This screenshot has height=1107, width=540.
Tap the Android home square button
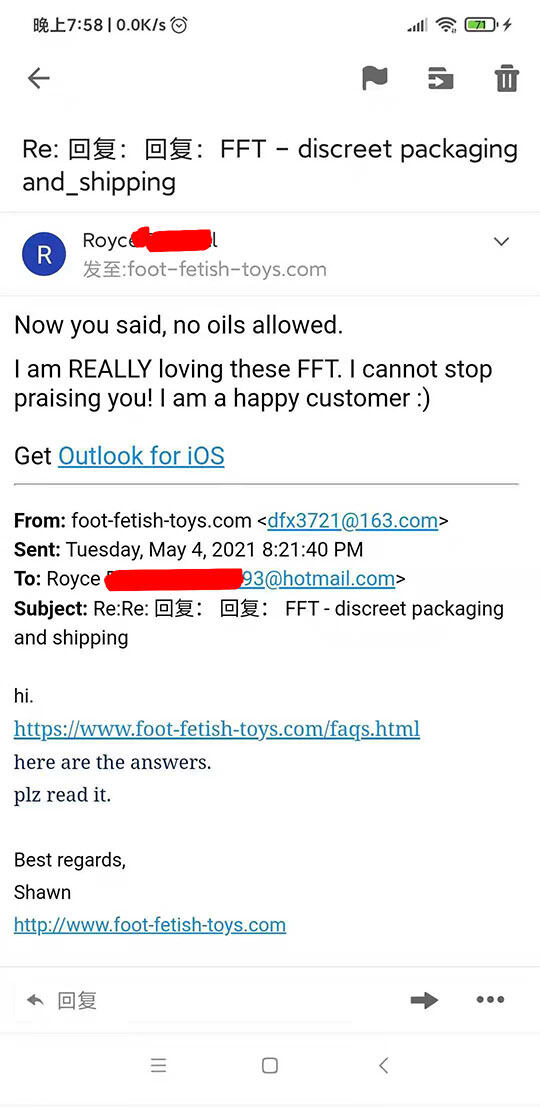[270, 1066]
